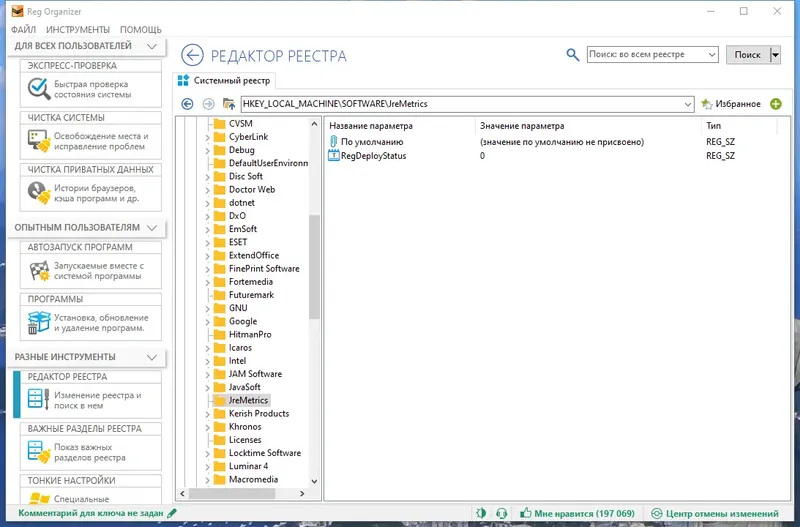
Task: Click the parent folder up icon
Action: (x=229, y=104)
